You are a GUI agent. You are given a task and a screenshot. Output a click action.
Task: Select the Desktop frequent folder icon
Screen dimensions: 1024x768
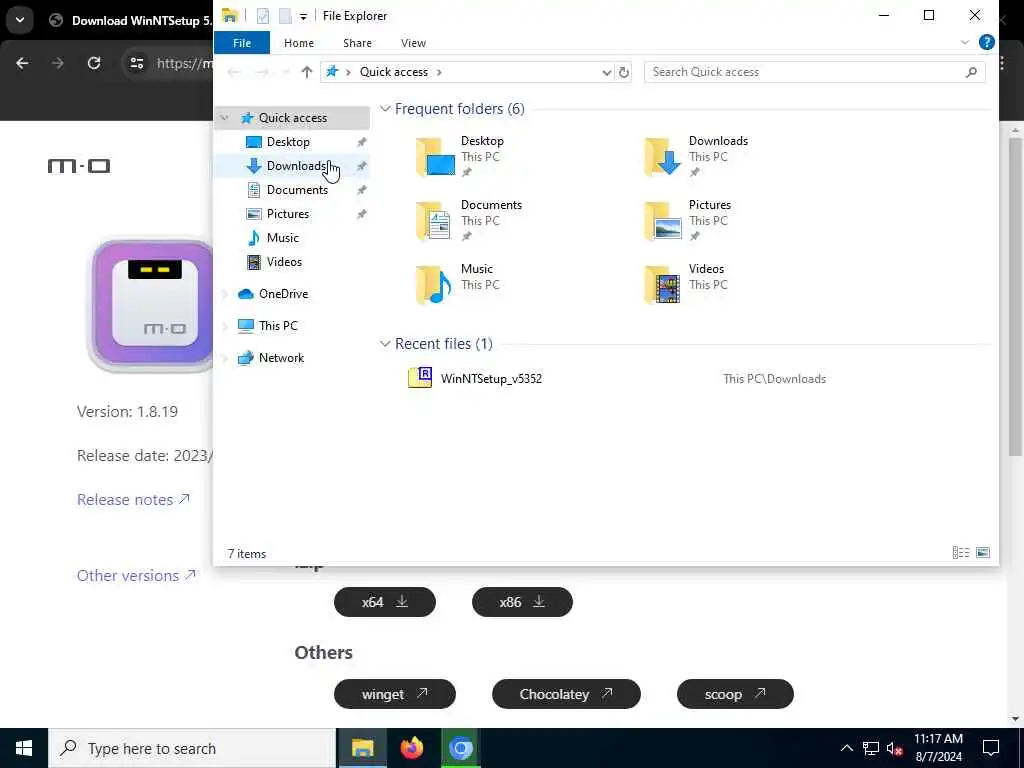point(436,157)
